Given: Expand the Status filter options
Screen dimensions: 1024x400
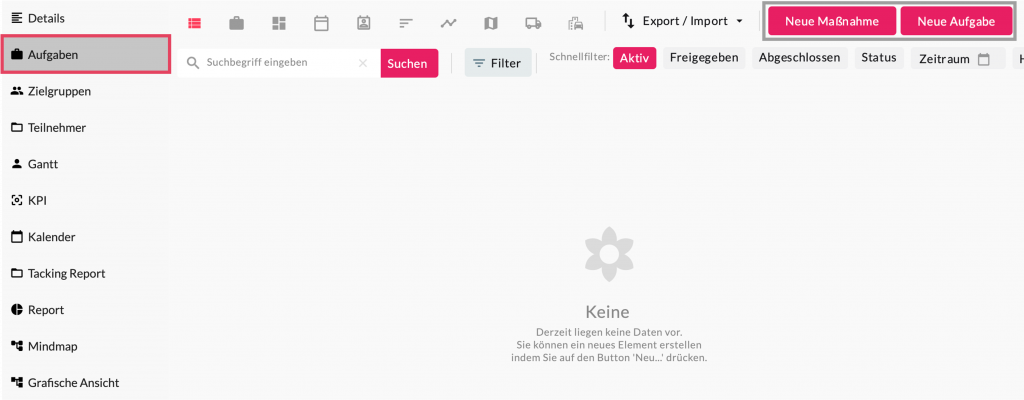Looking at the screenshot, I should 878,58.
